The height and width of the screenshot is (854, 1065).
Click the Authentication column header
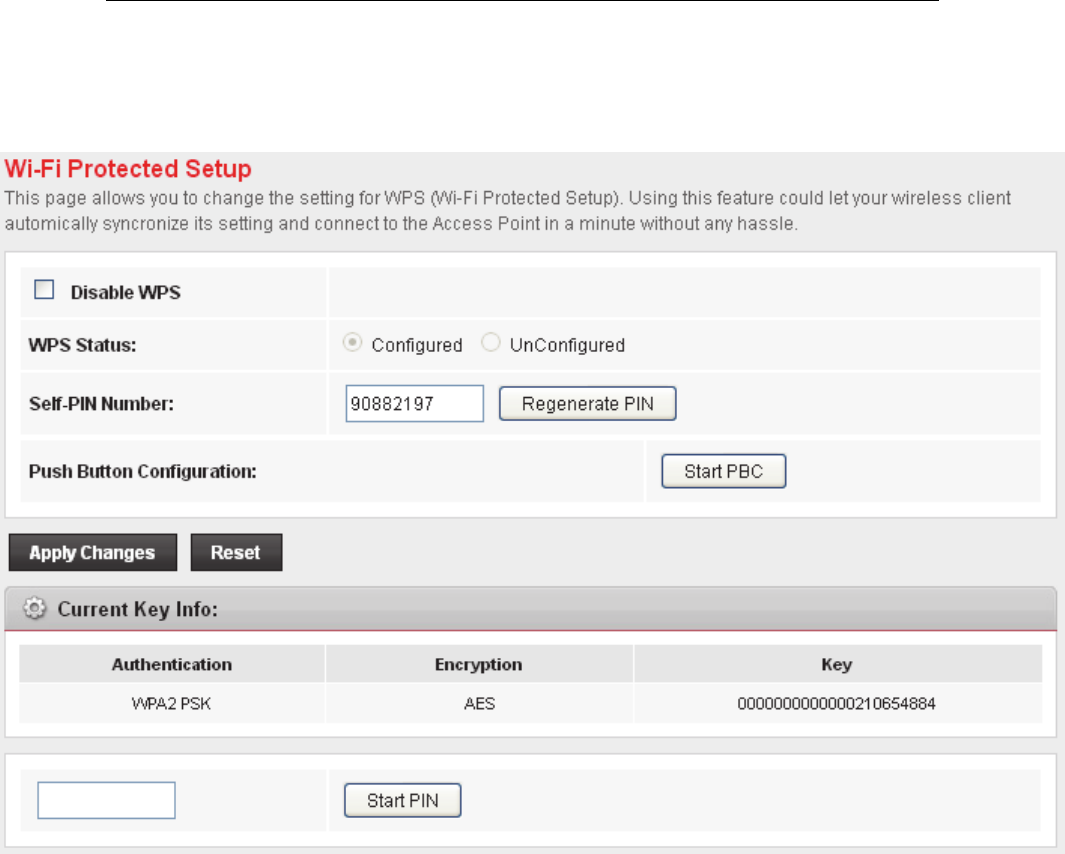coord(172,664)
